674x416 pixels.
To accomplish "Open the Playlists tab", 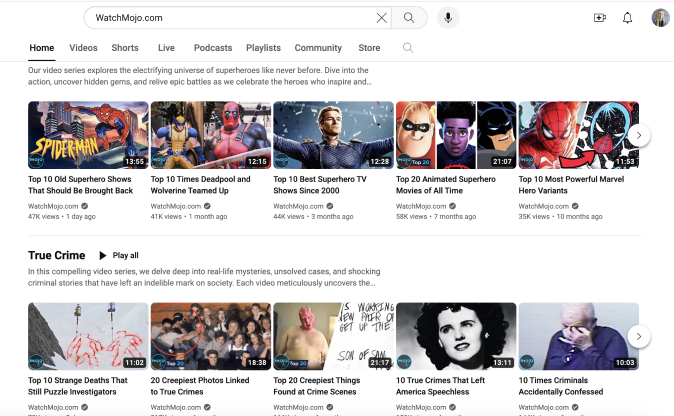I will click(x=263, y=48).
